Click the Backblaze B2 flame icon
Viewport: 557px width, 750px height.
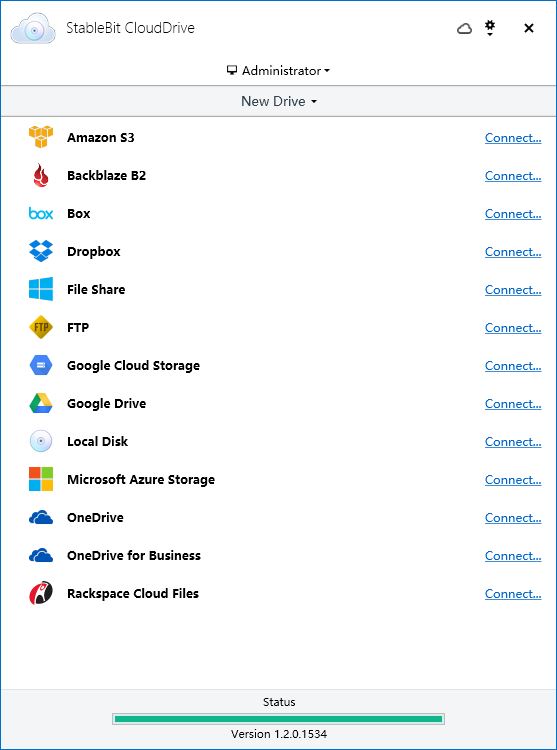(x=41, y=175)
